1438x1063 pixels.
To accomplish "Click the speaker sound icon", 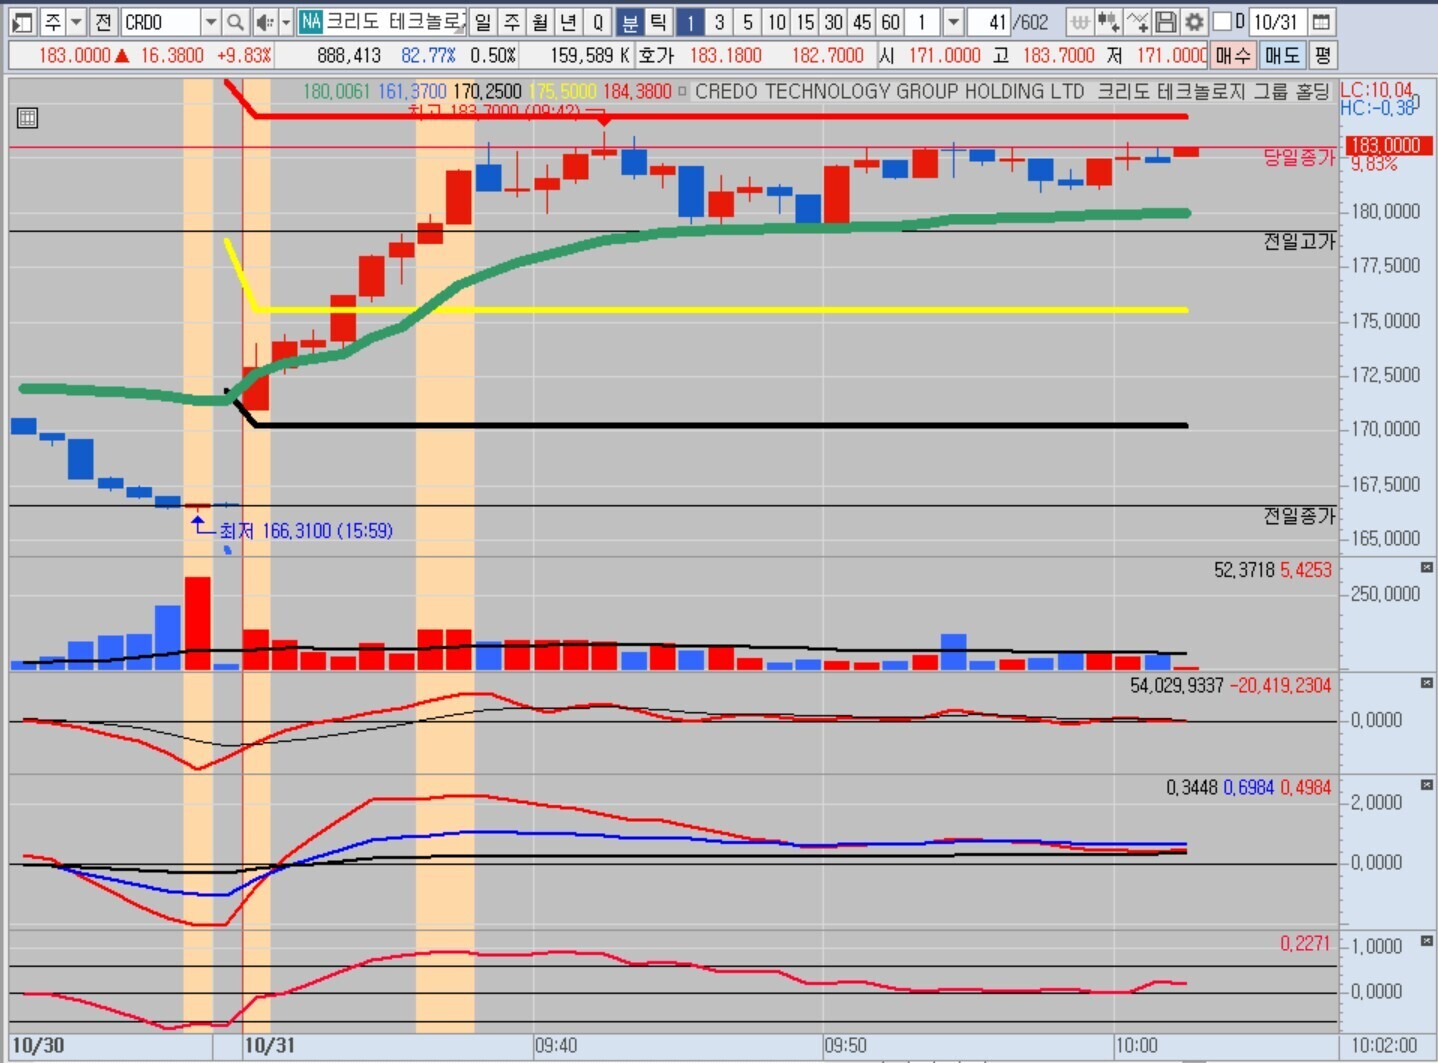I will 264,21.
